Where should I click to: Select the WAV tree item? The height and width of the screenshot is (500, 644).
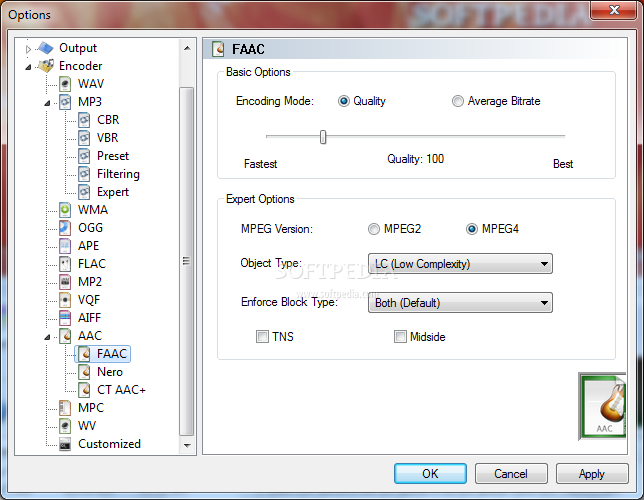click(91, 84)
